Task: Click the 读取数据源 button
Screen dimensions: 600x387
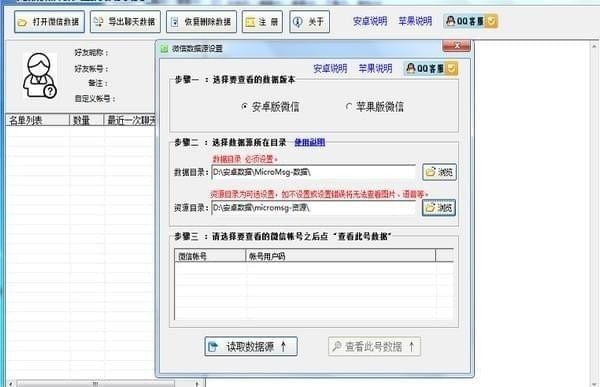Action: tap(251, 346)
